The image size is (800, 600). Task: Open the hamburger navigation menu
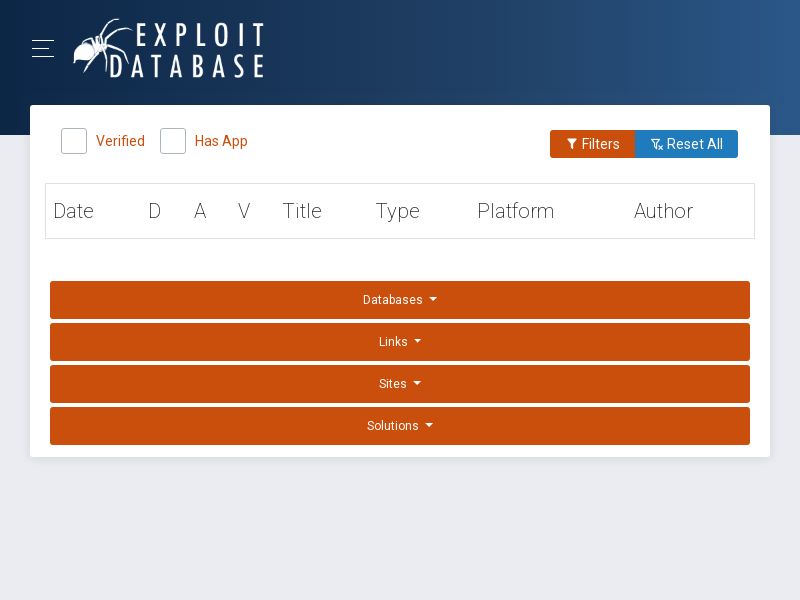click(x=43, y=48)
